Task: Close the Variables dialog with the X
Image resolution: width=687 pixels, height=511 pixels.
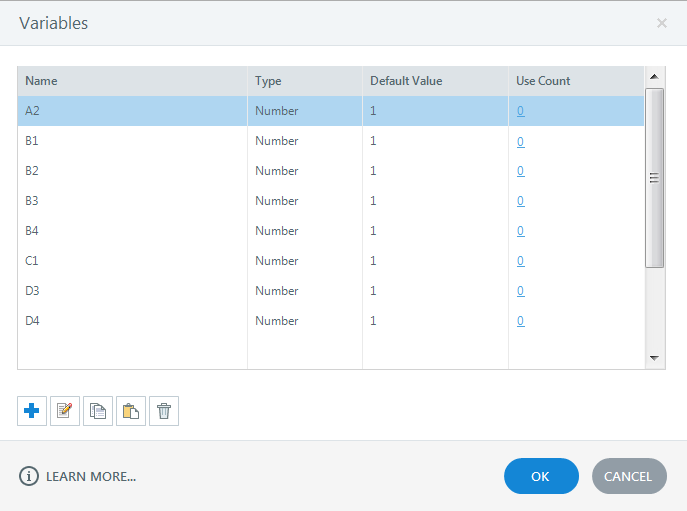Action: 661,23
